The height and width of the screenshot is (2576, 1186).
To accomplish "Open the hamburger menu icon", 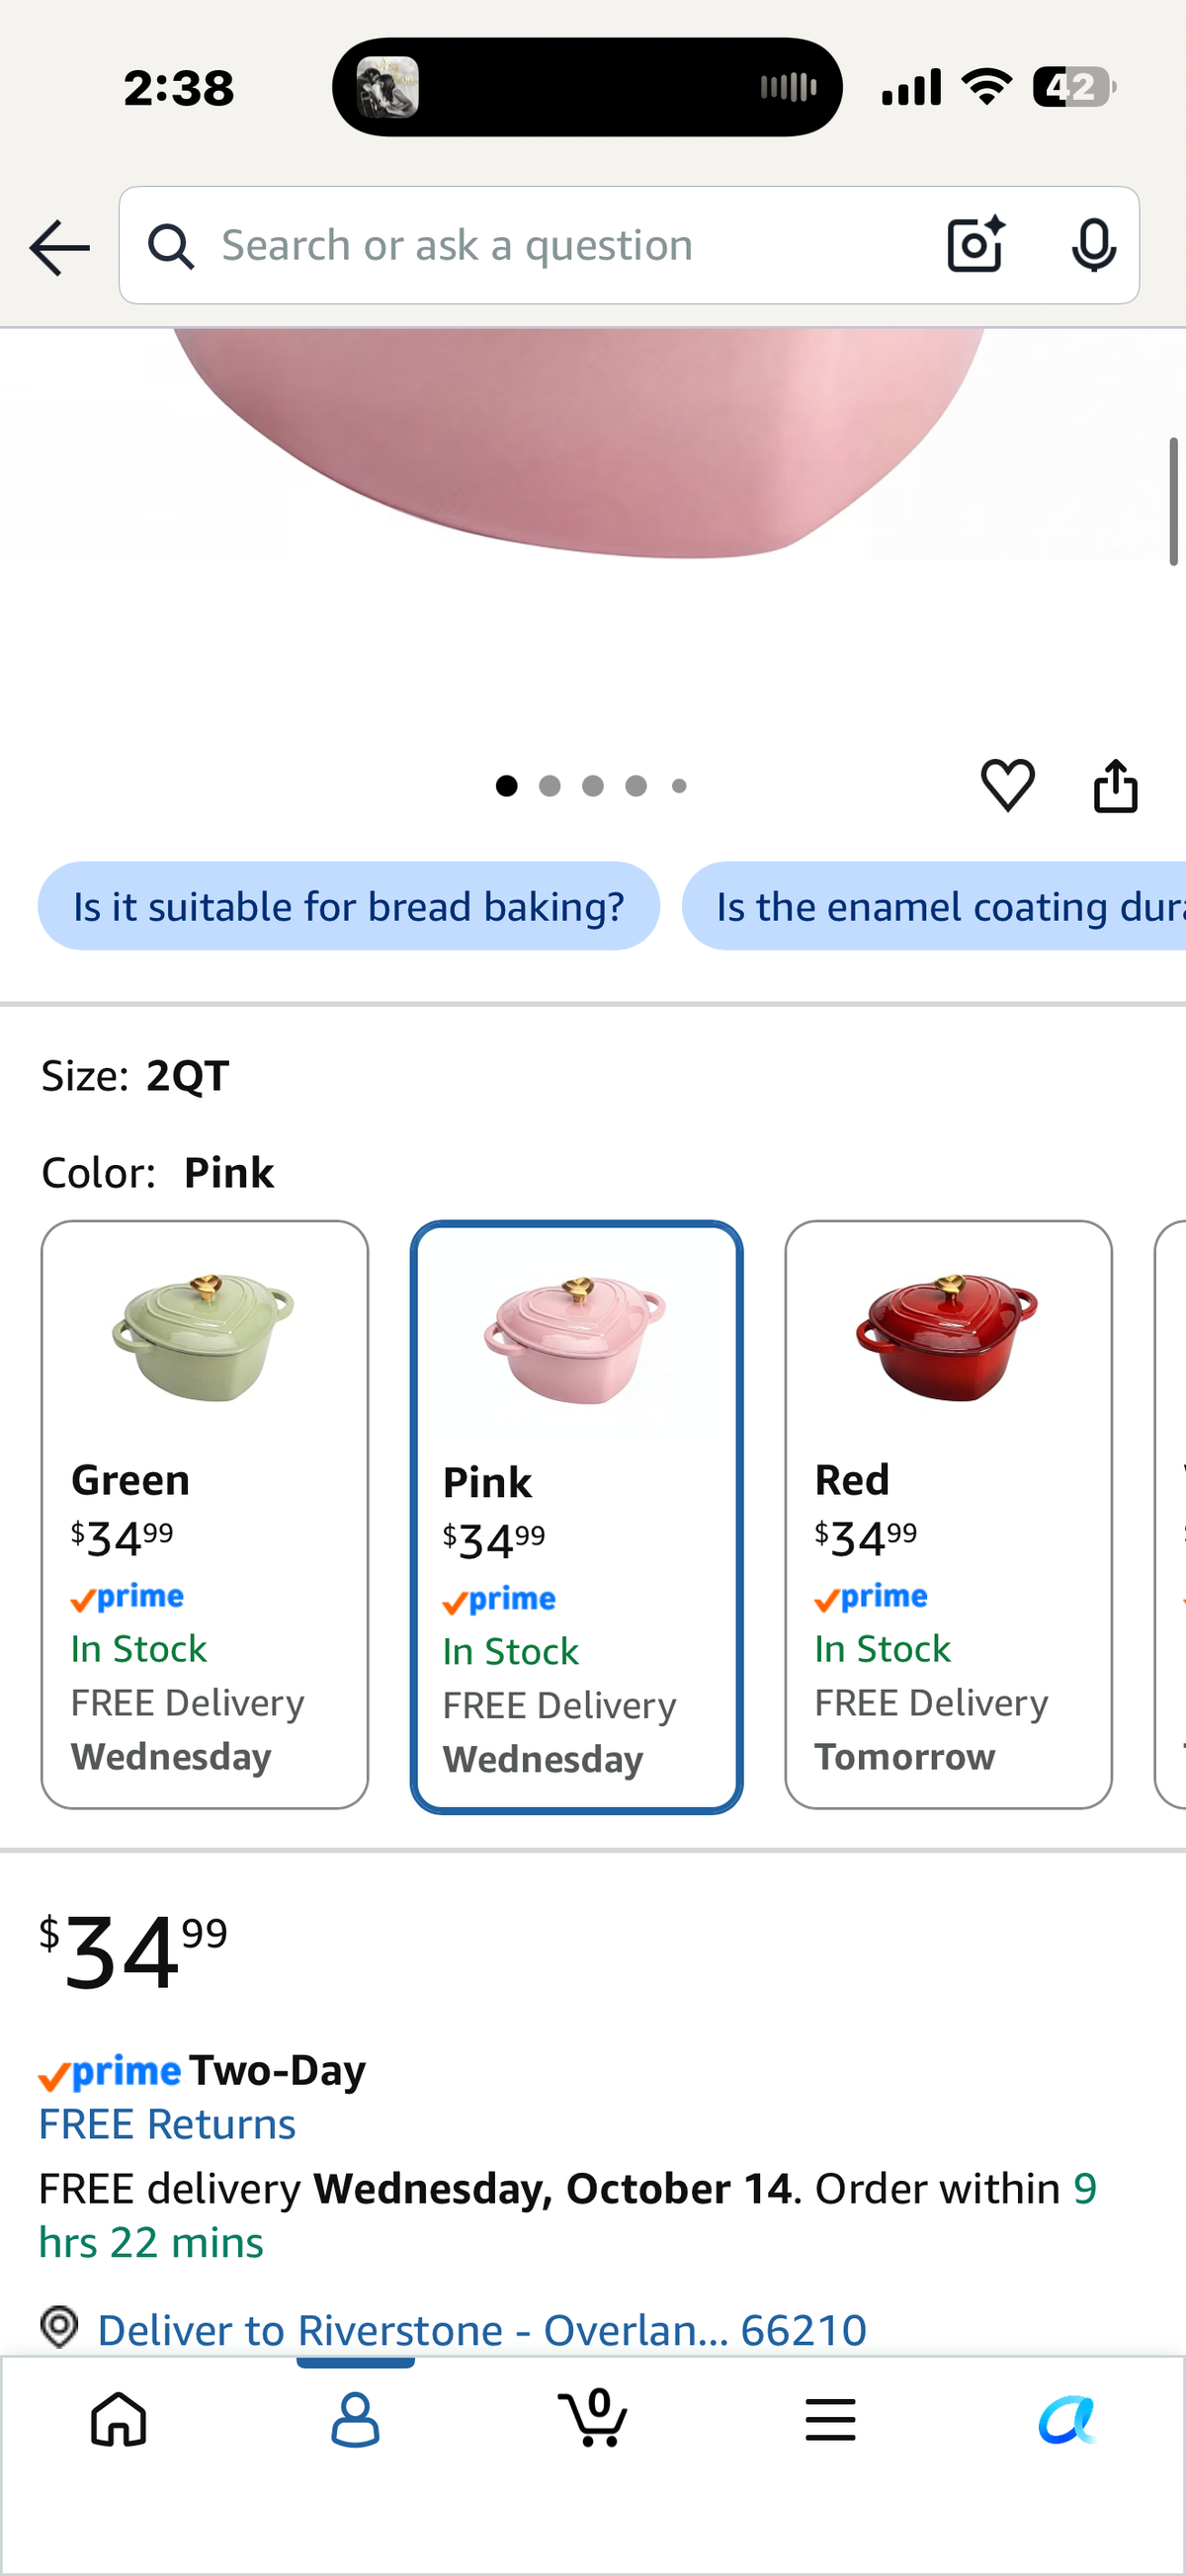I will [830, 2419].
